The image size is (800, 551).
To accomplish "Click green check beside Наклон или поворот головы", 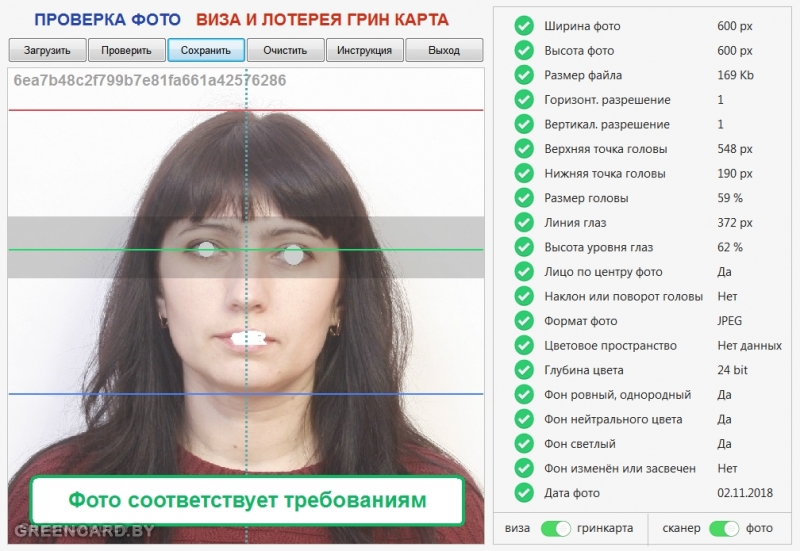I will pos(524,296).
